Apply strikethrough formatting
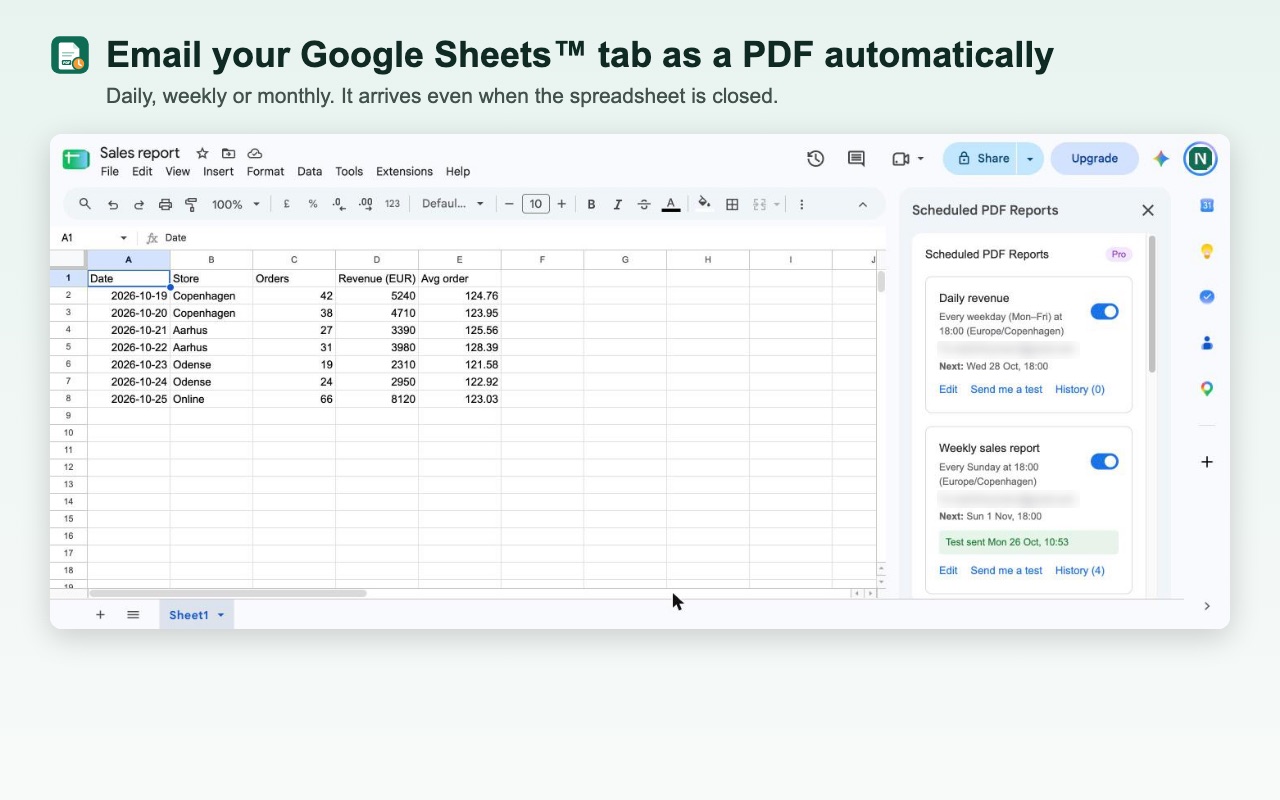 pyautogui.click(x=643, y=204)
